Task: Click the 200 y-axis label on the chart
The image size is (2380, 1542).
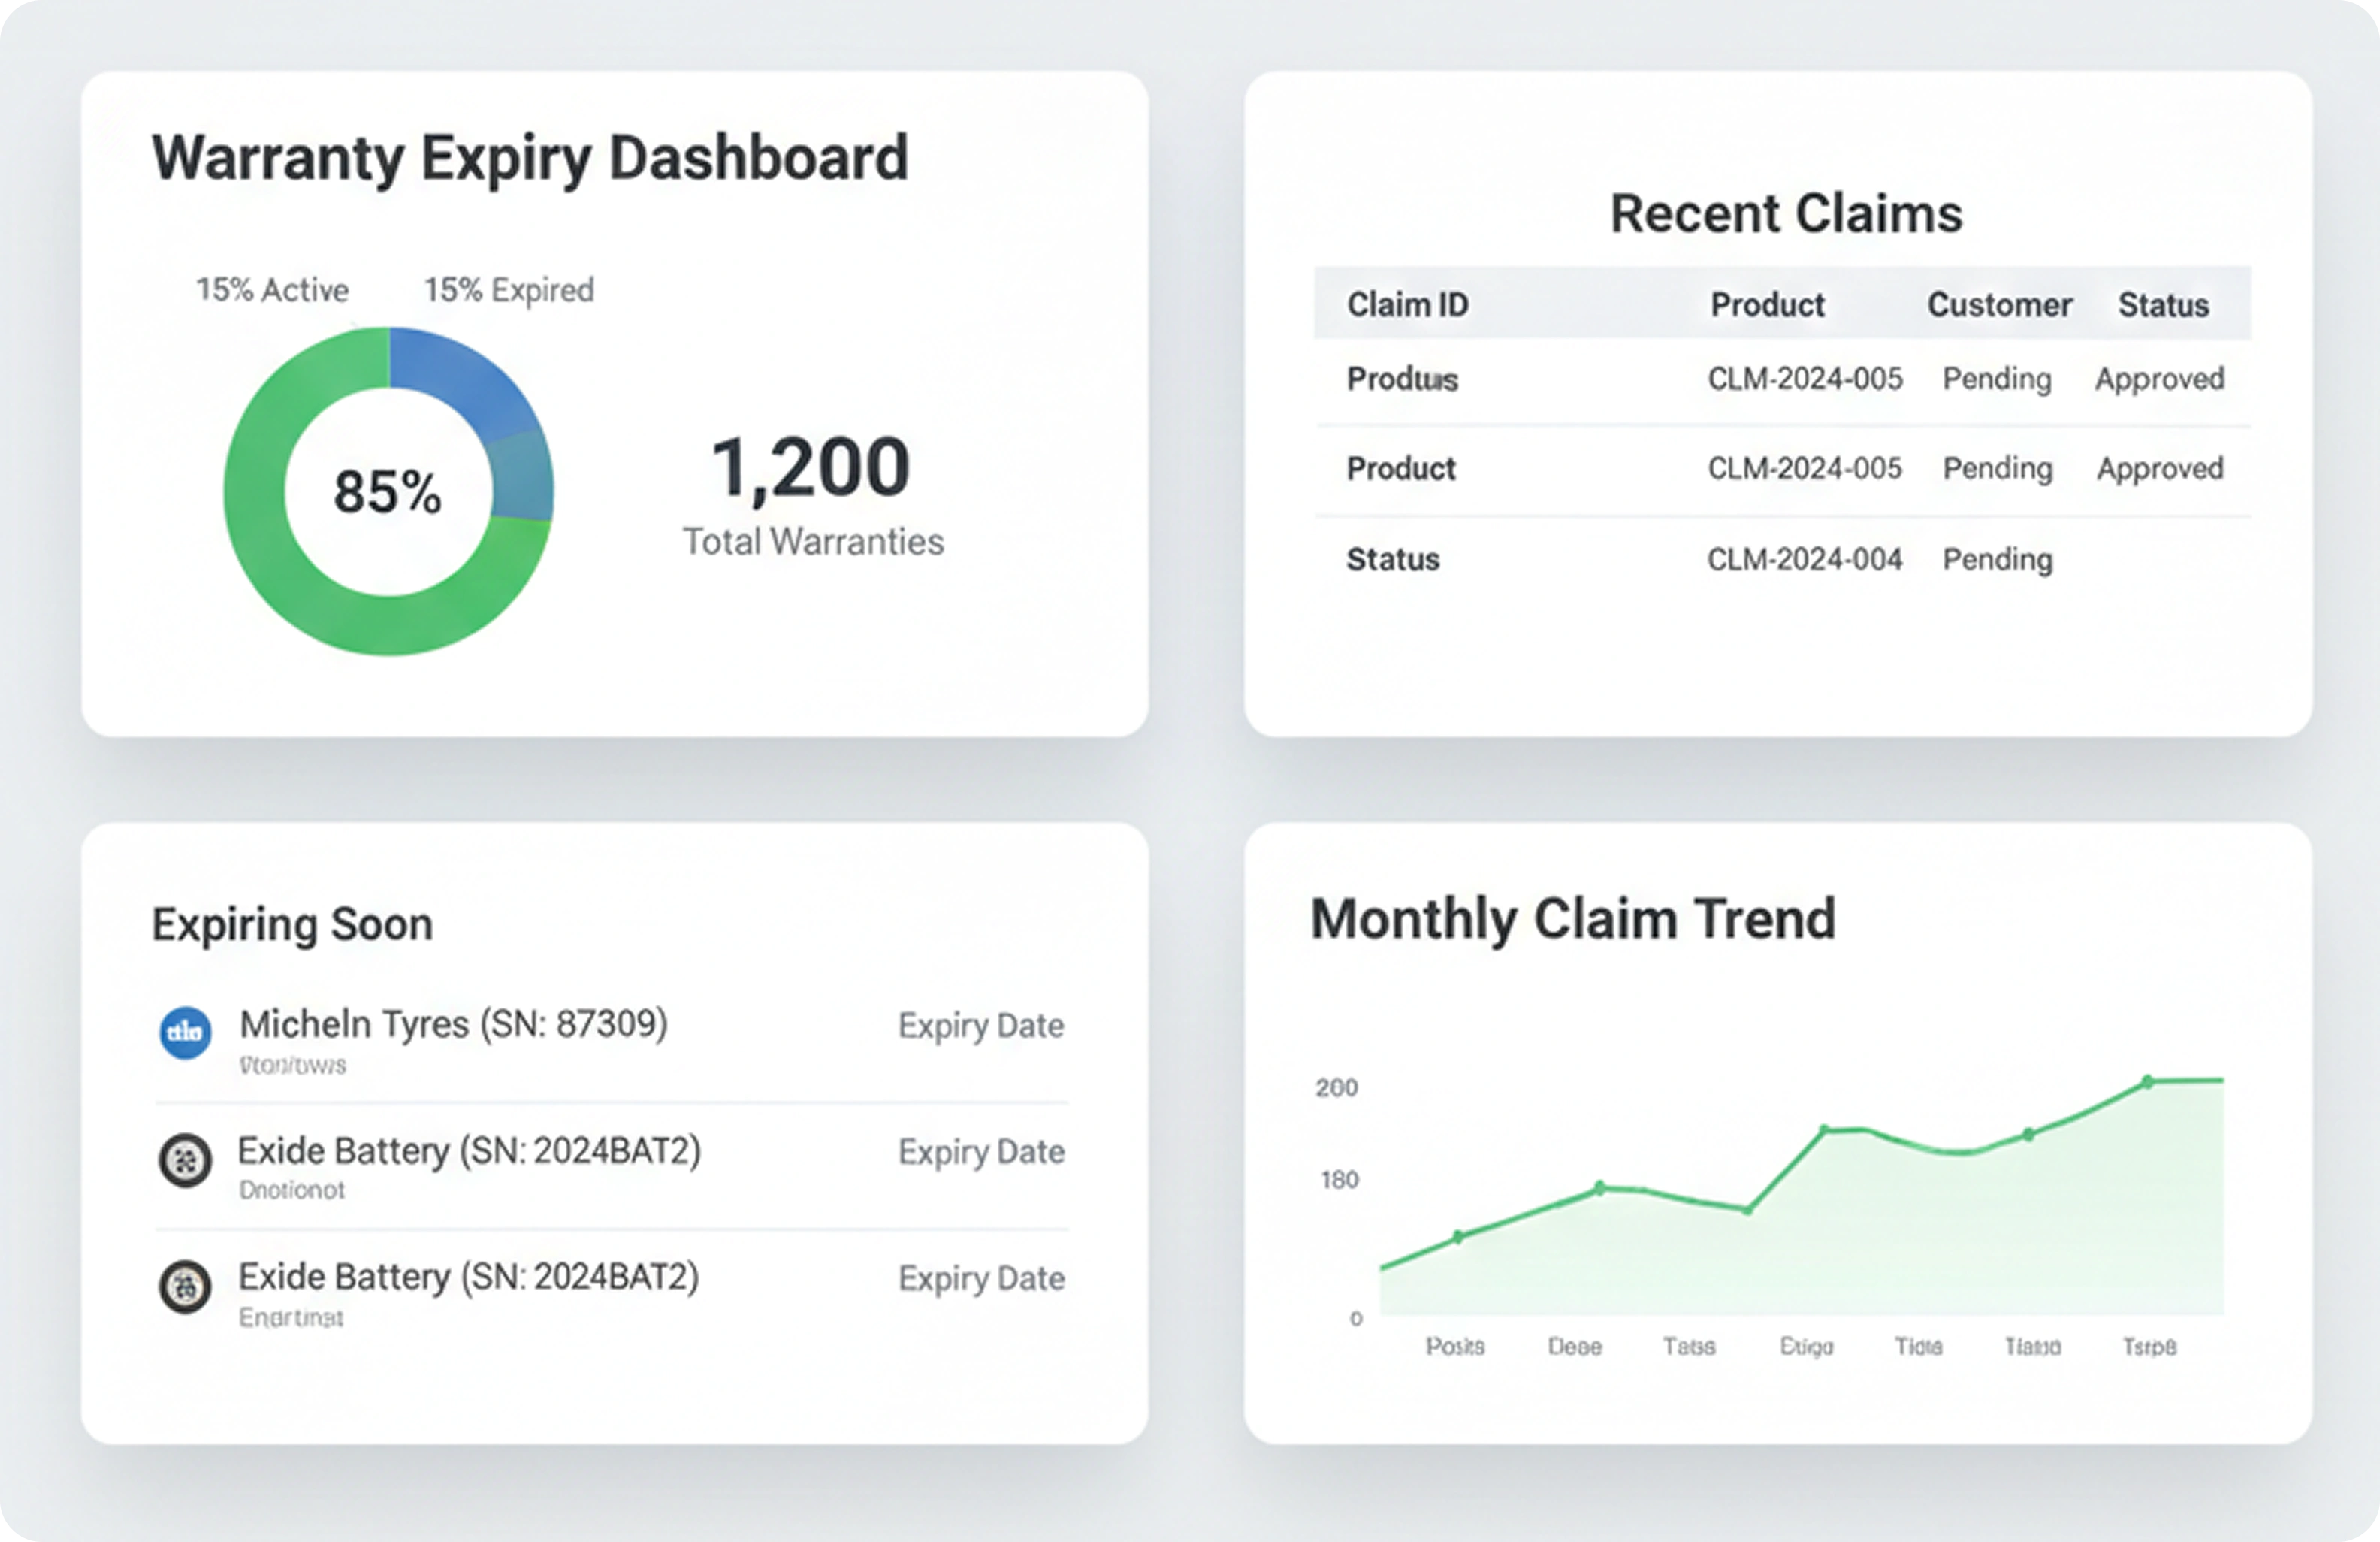Action: pos(1337,1088)
